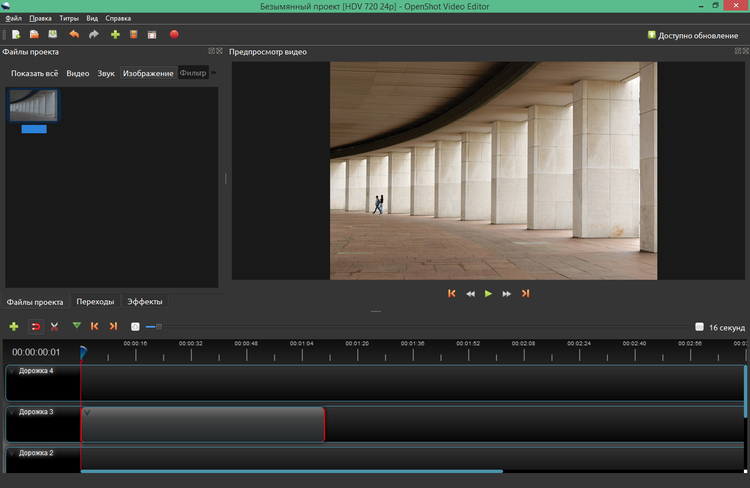Open the Титры menu
Image resolution: width=750 pixels, height=488 pixels.
point(69,18)
